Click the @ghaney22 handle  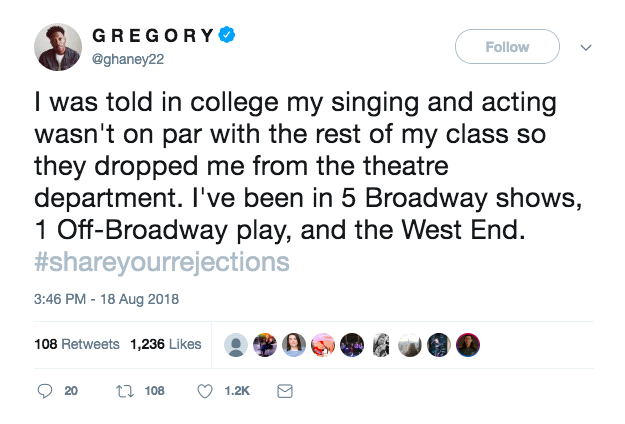(x=125, y=58)
